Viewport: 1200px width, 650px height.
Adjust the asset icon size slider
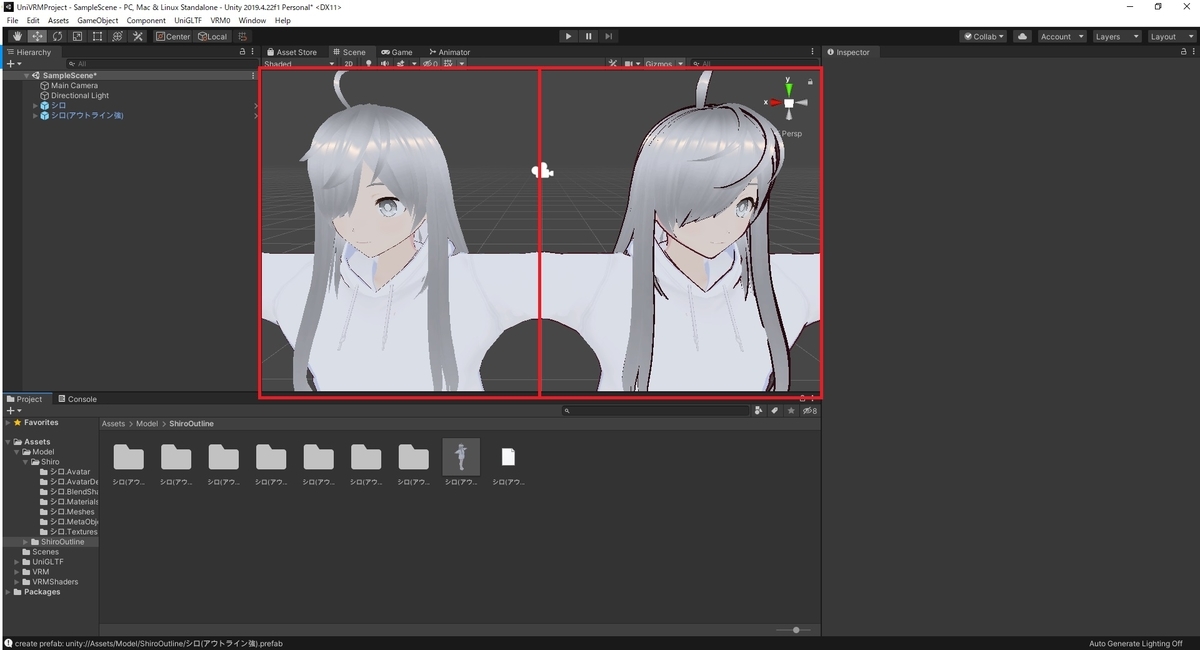pyautogui.click(x=795, y=630)
